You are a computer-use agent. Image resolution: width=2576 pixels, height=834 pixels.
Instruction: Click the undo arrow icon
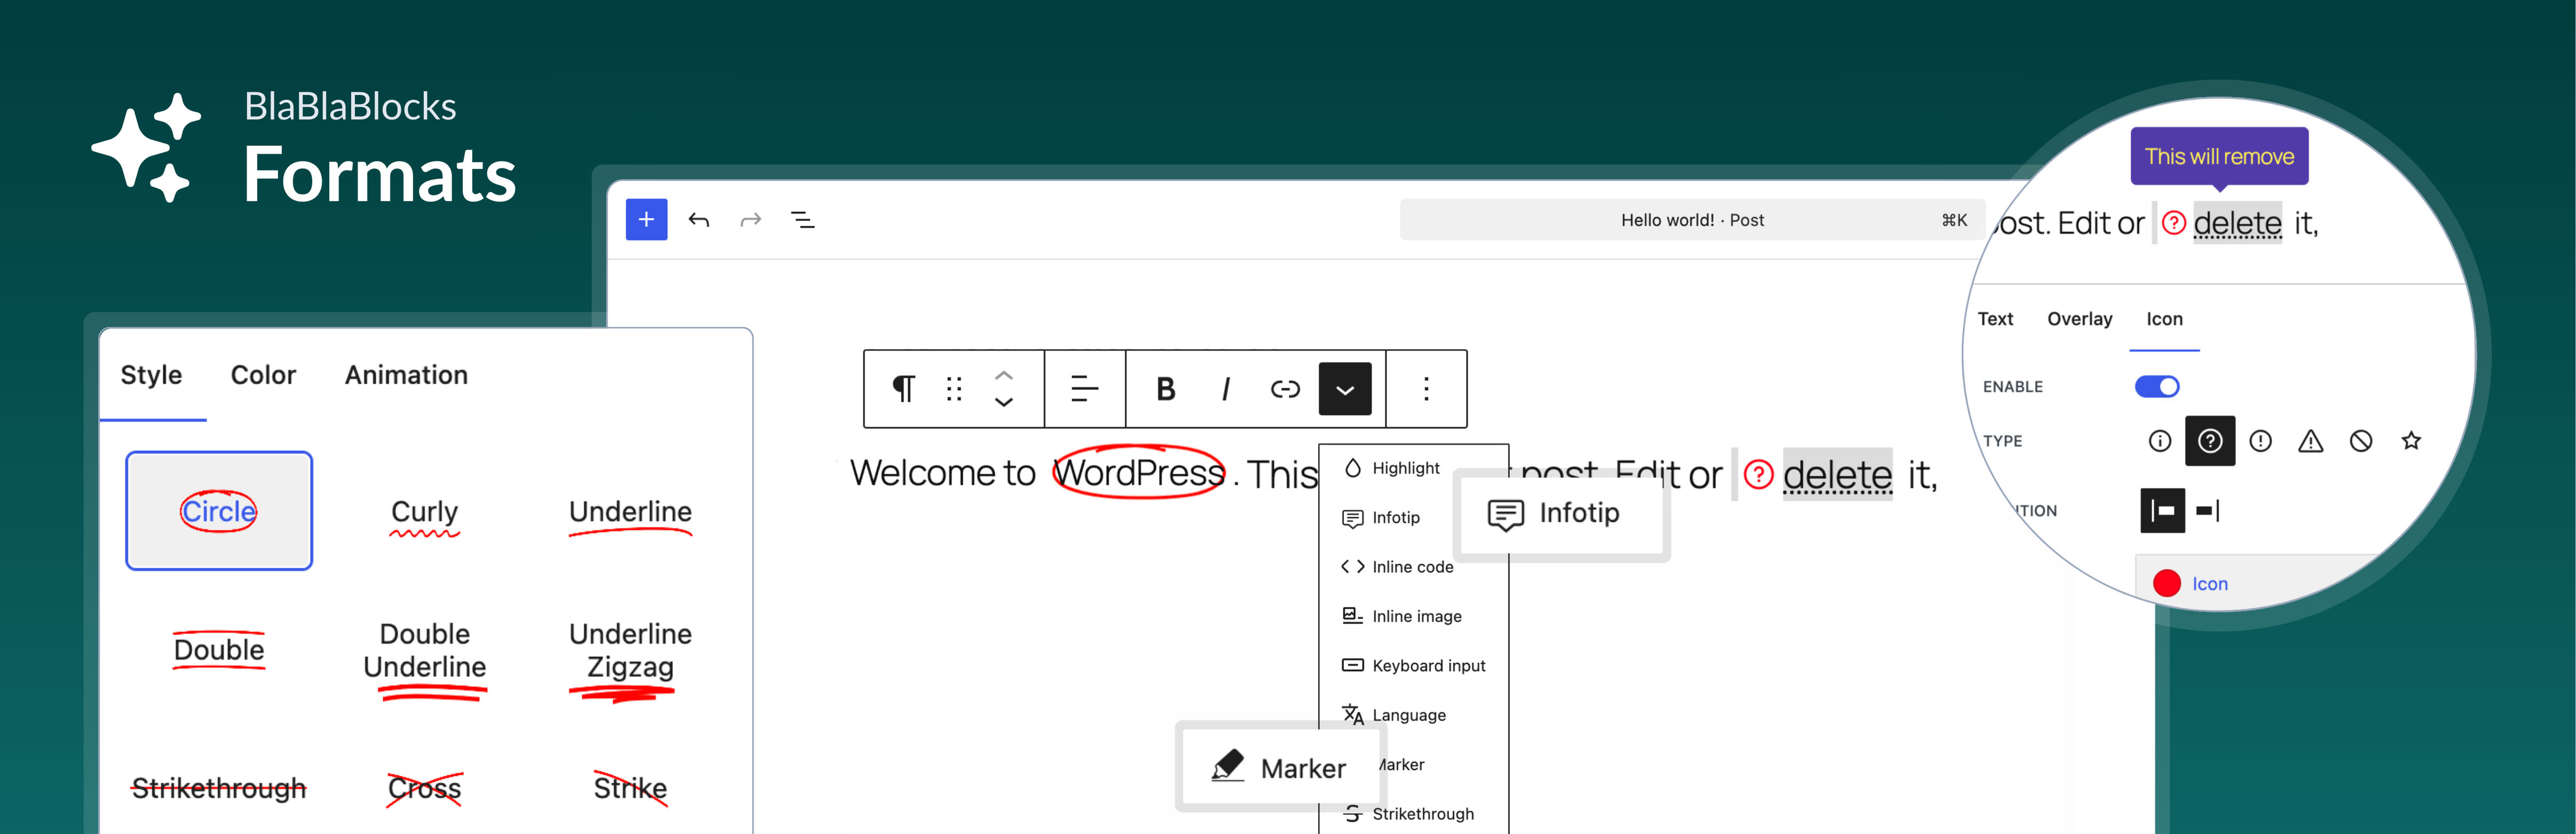coord(699,219)
